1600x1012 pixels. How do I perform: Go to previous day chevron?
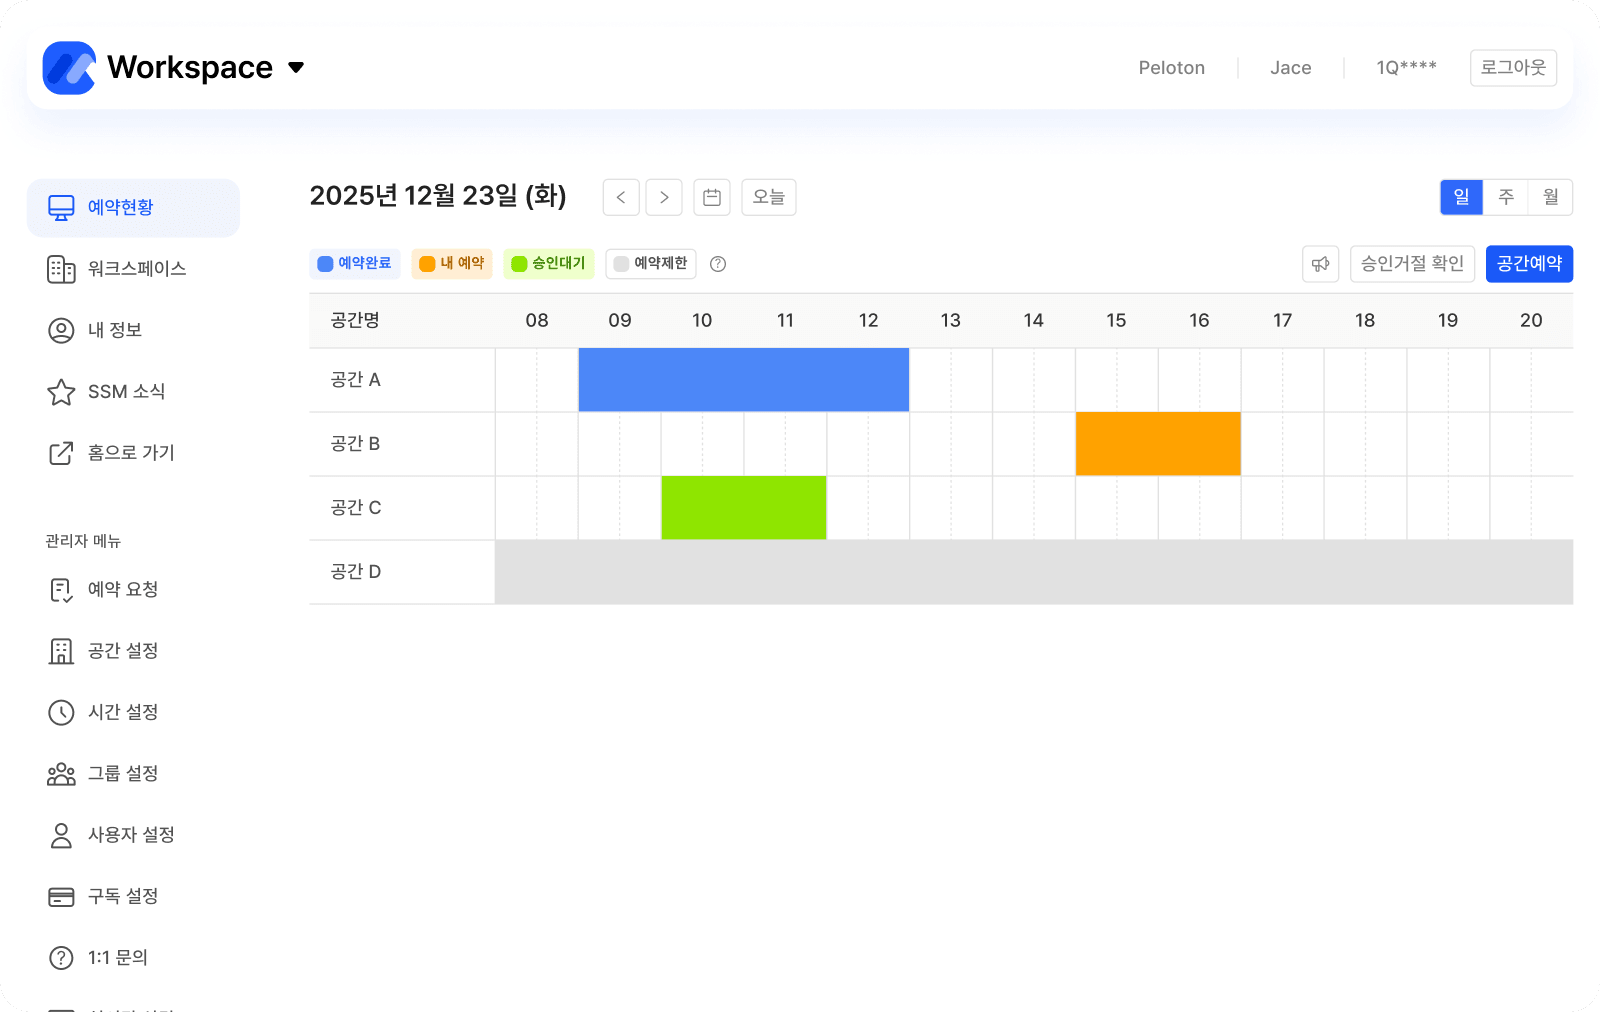(x=621, y=198)
